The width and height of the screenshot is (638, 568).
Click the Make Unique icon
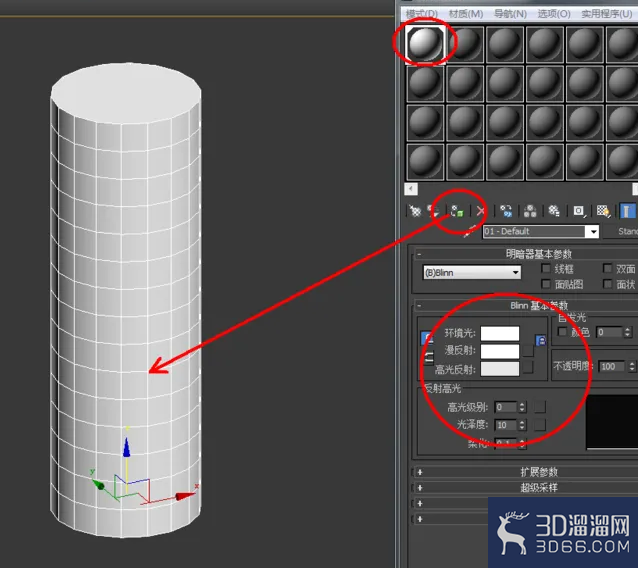(530, 211)
